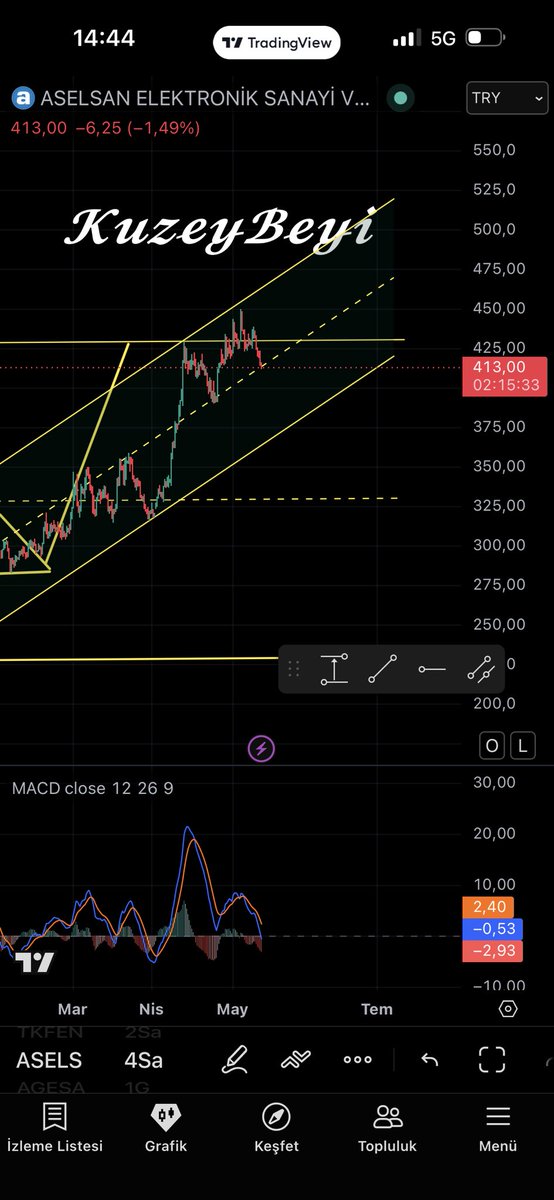554x1200 pixels.
Task: Go to İzleme Listesi tab
Action: (55, 1128)
